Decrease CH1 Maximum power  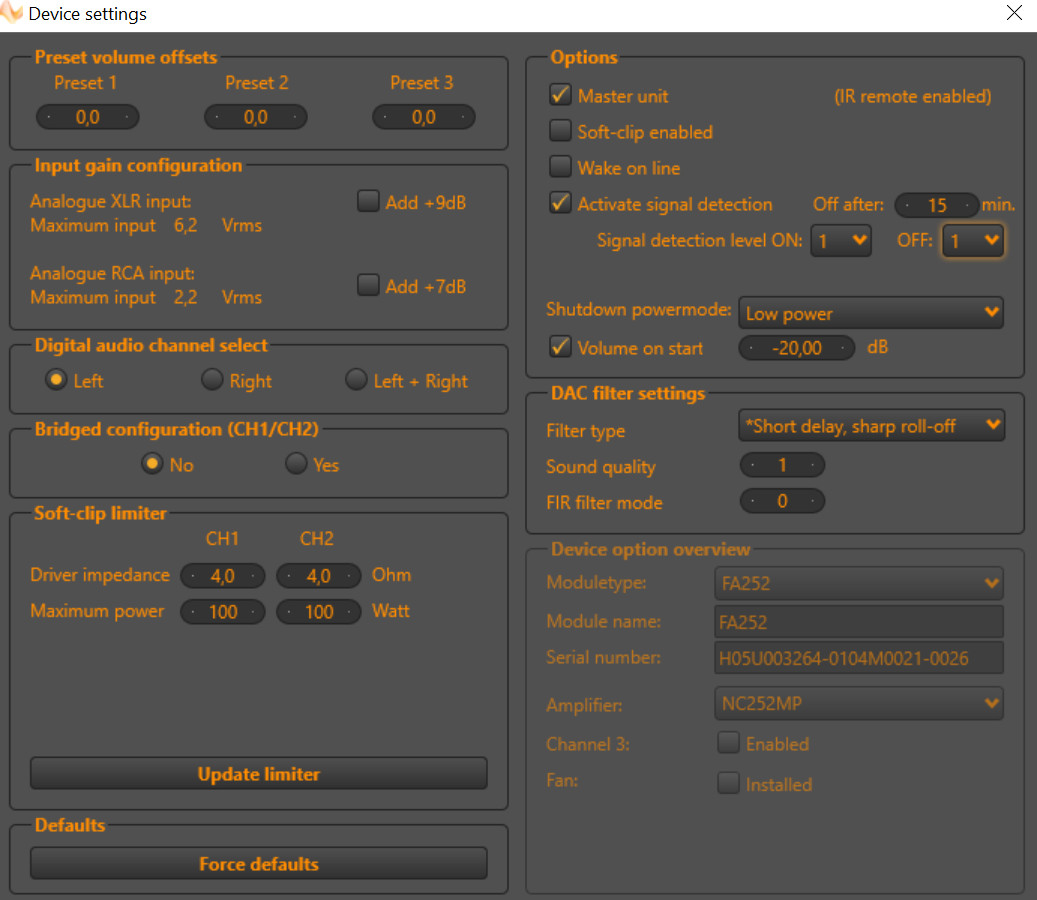coord(192,612)
